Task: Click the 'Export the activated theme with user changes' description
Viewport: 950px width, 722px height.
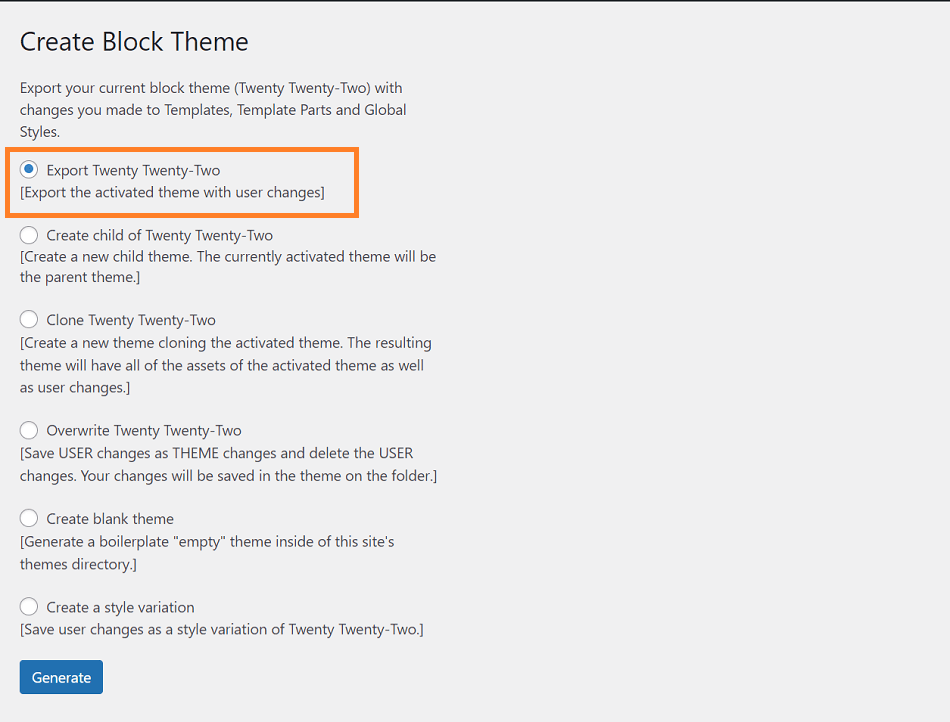Action: tap(172, 193)
